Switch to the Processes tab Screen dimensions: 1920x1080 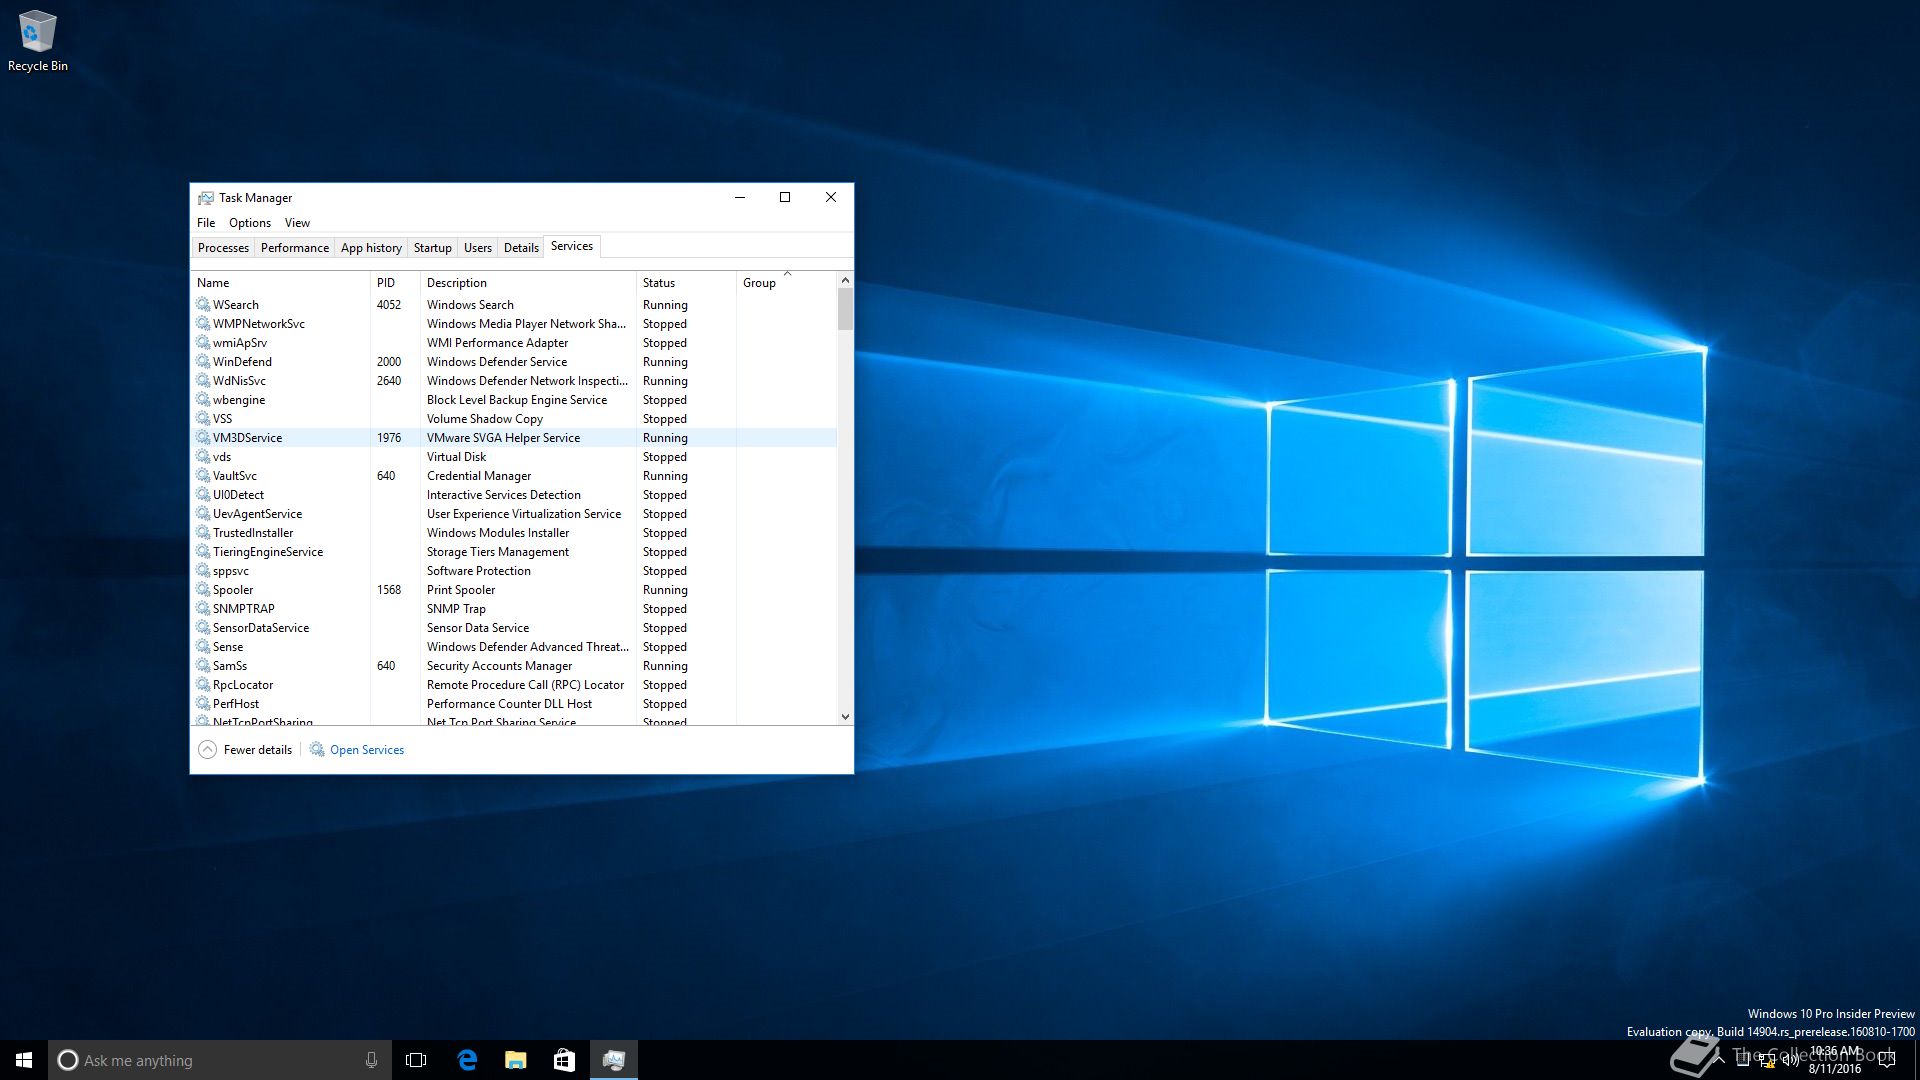(223, 248)
